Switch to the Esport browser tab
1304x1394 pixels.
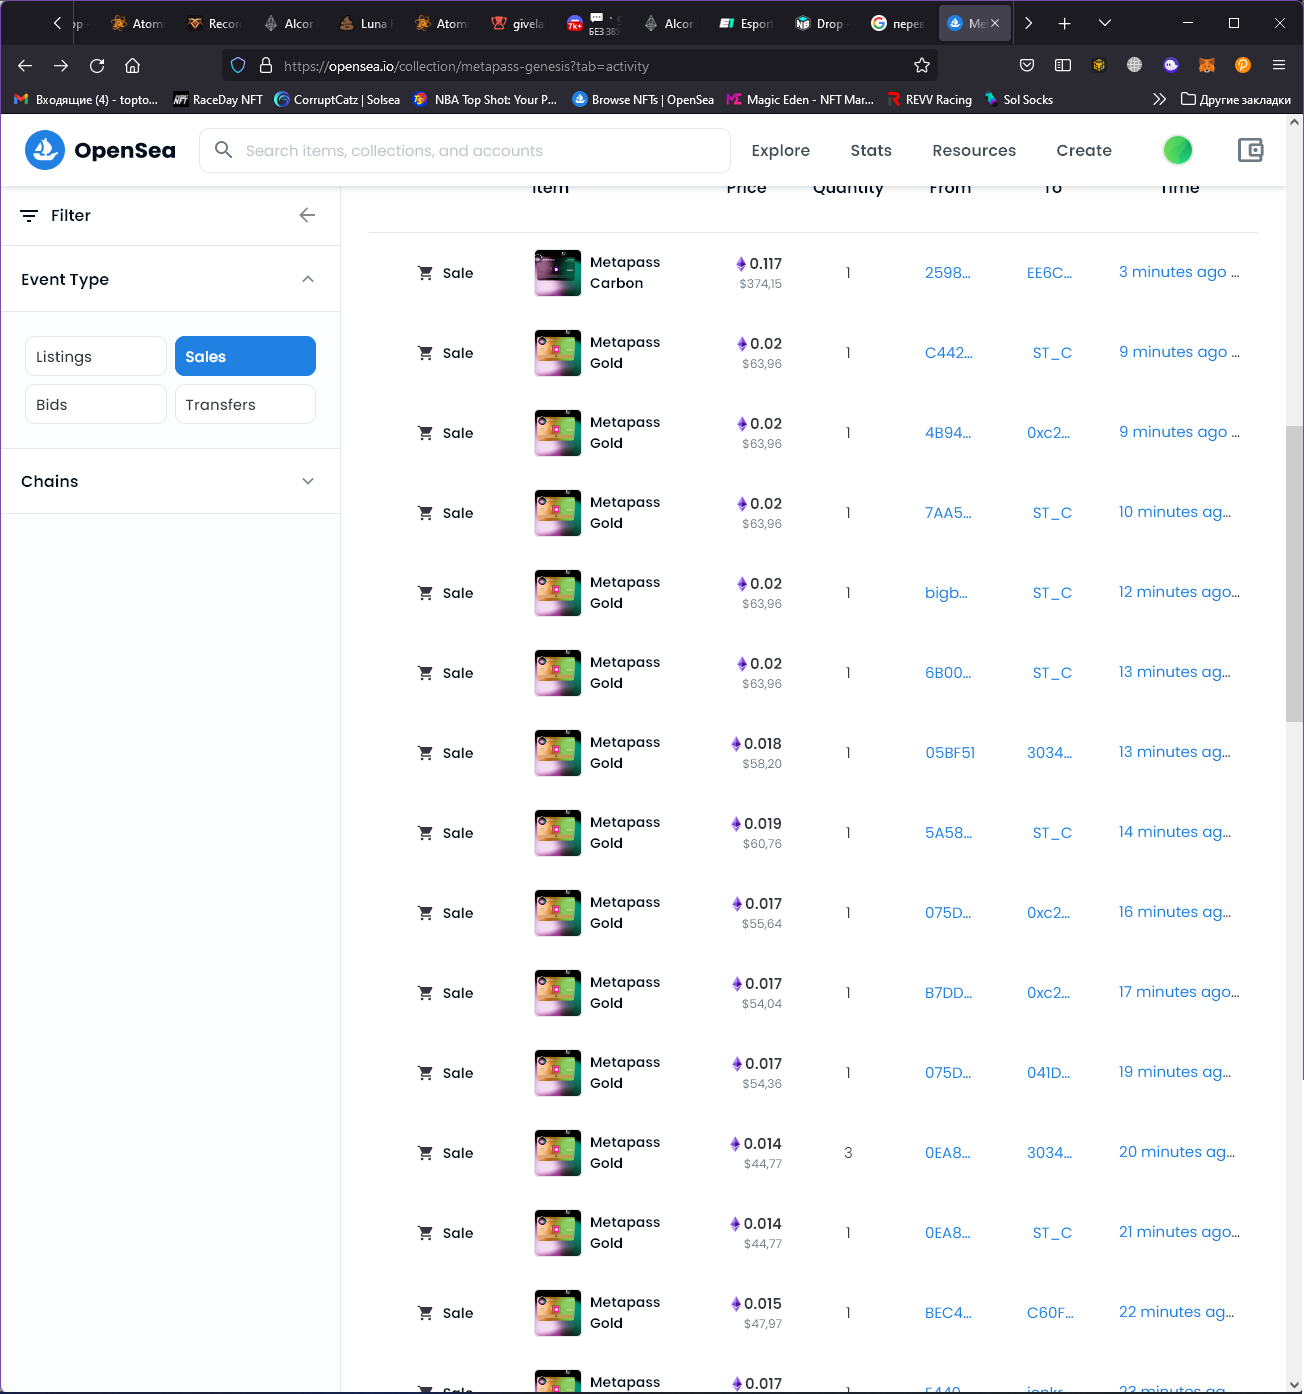pyautogui.click(x=746, y=23)
